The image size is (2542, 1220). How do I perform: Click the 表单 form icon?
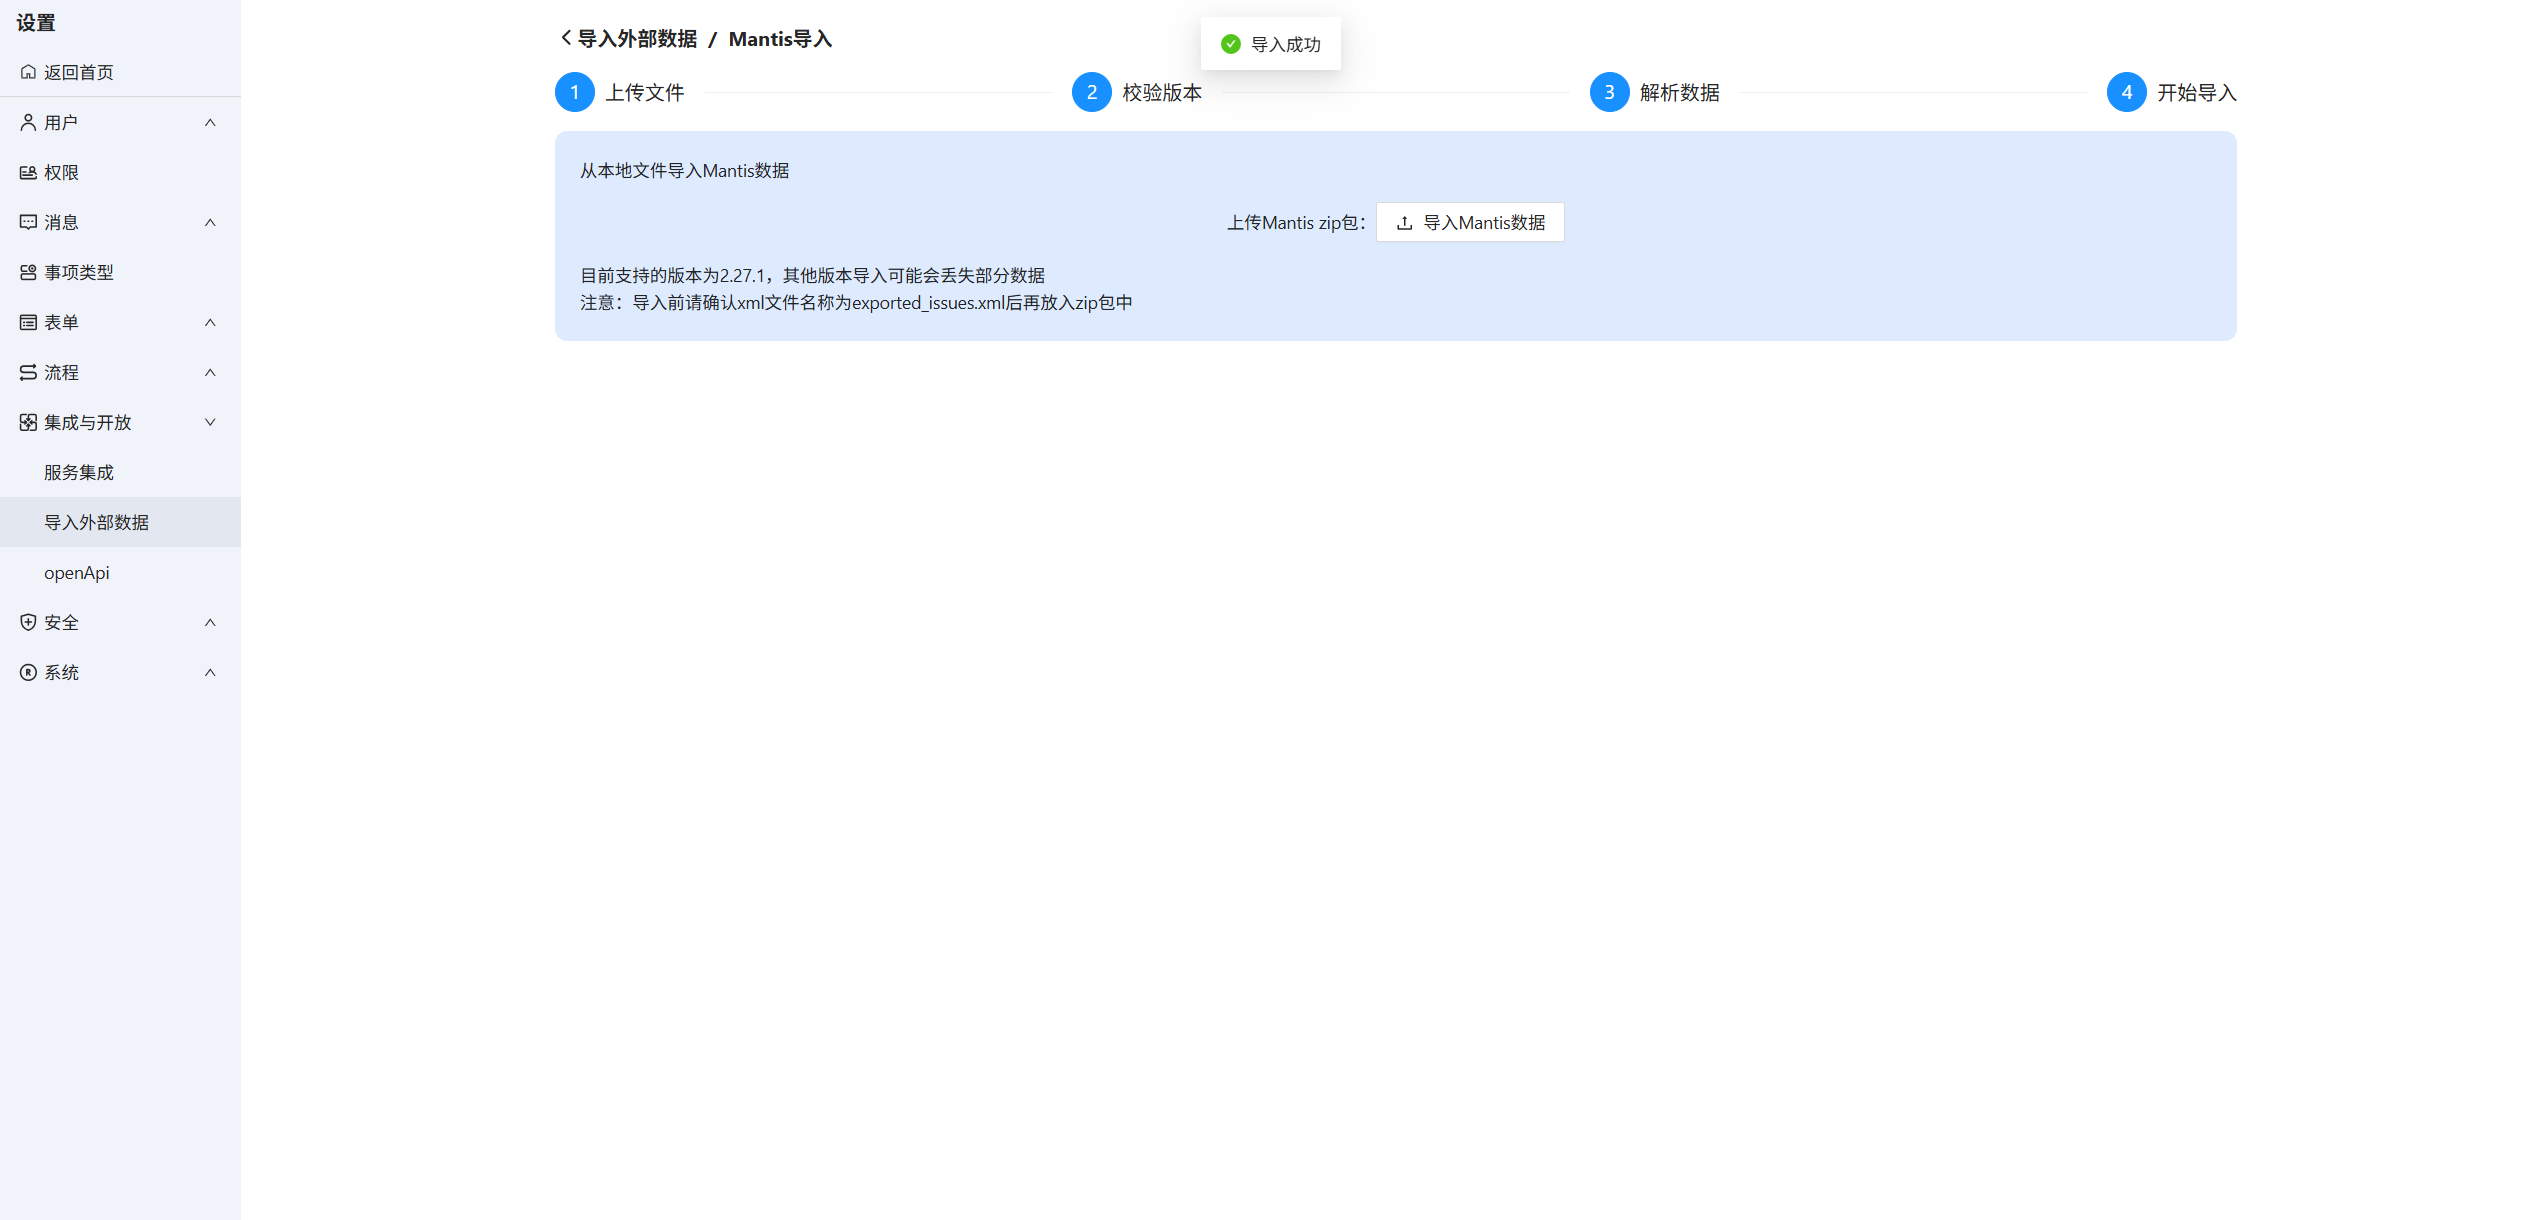pos(28,322)
